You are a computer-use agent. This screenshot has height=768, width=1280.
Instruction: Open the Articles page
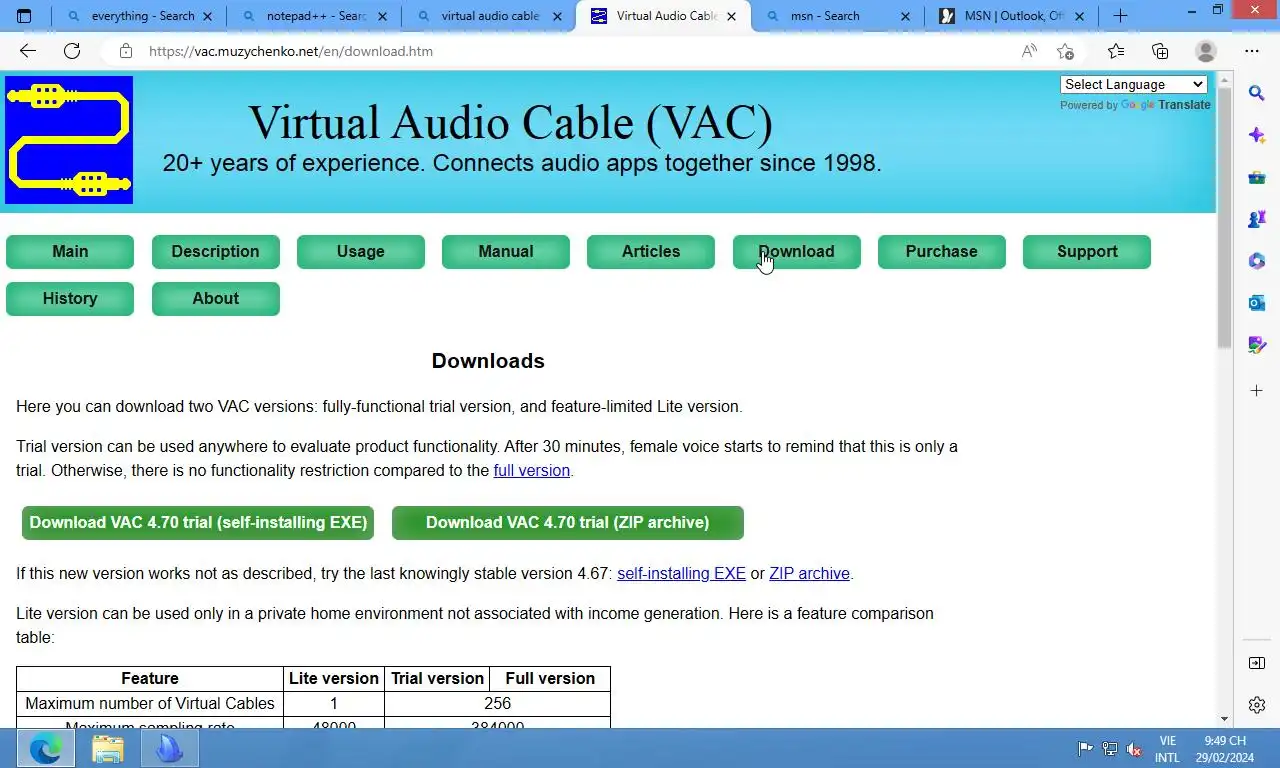point(651,252)
